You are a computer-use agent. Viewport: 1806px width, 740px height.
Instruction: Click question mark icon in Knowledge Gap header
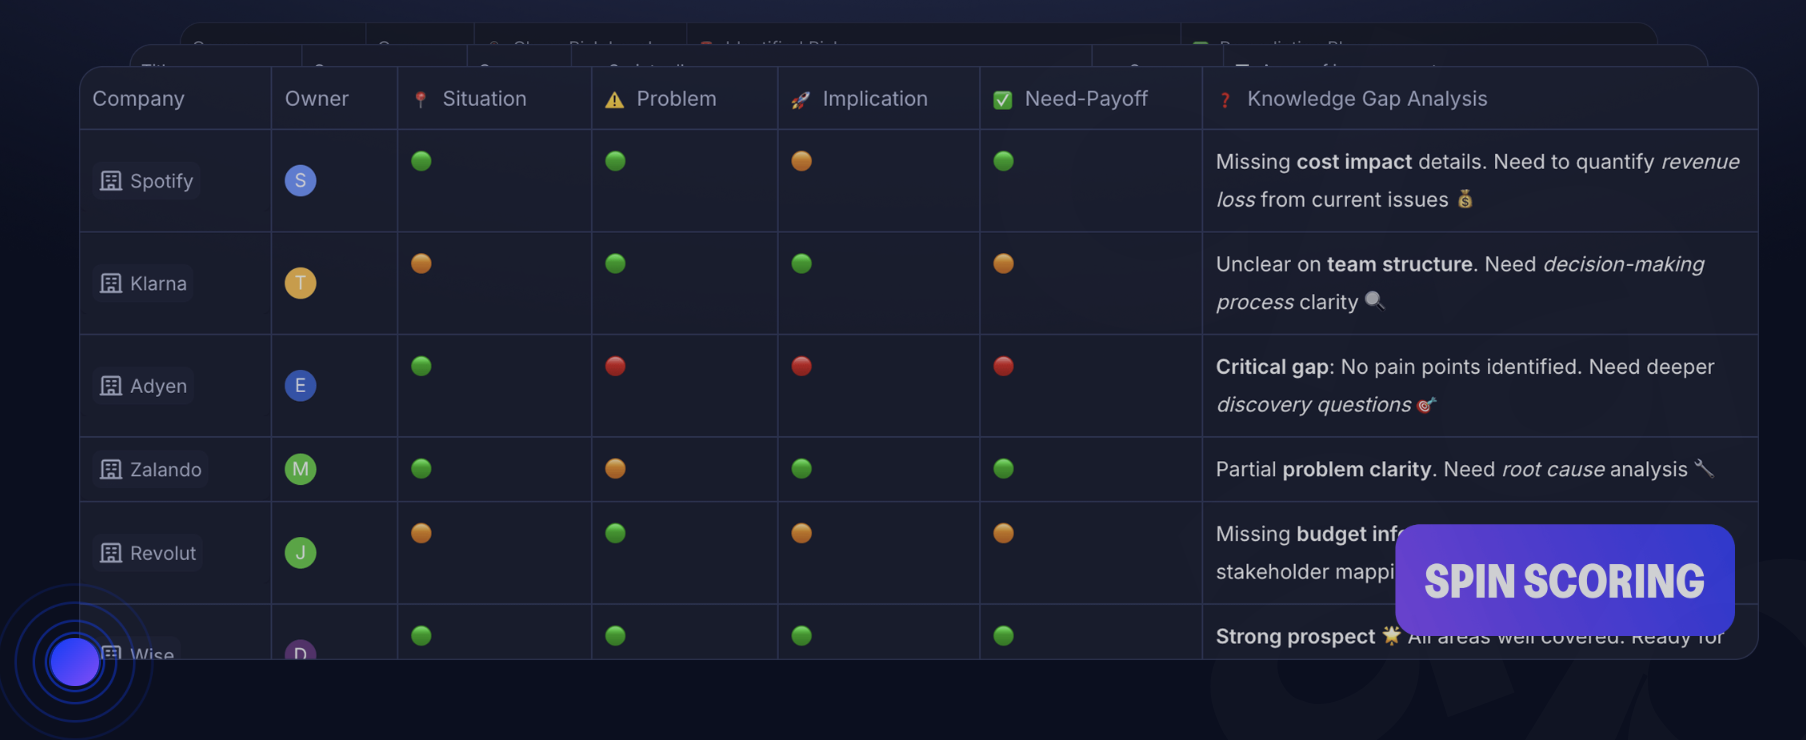pyautogui.click(x=1225, y=99)
